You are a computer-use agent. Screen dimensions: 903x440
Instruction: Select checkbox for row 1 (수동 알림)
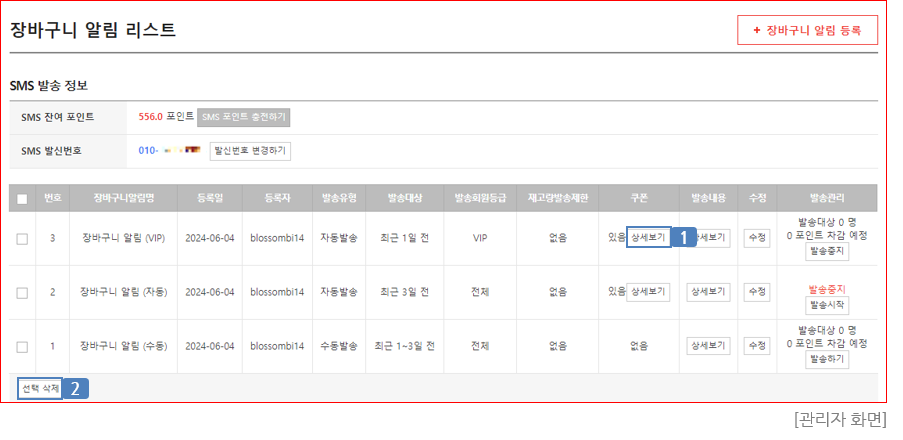(x=22, y=346)
